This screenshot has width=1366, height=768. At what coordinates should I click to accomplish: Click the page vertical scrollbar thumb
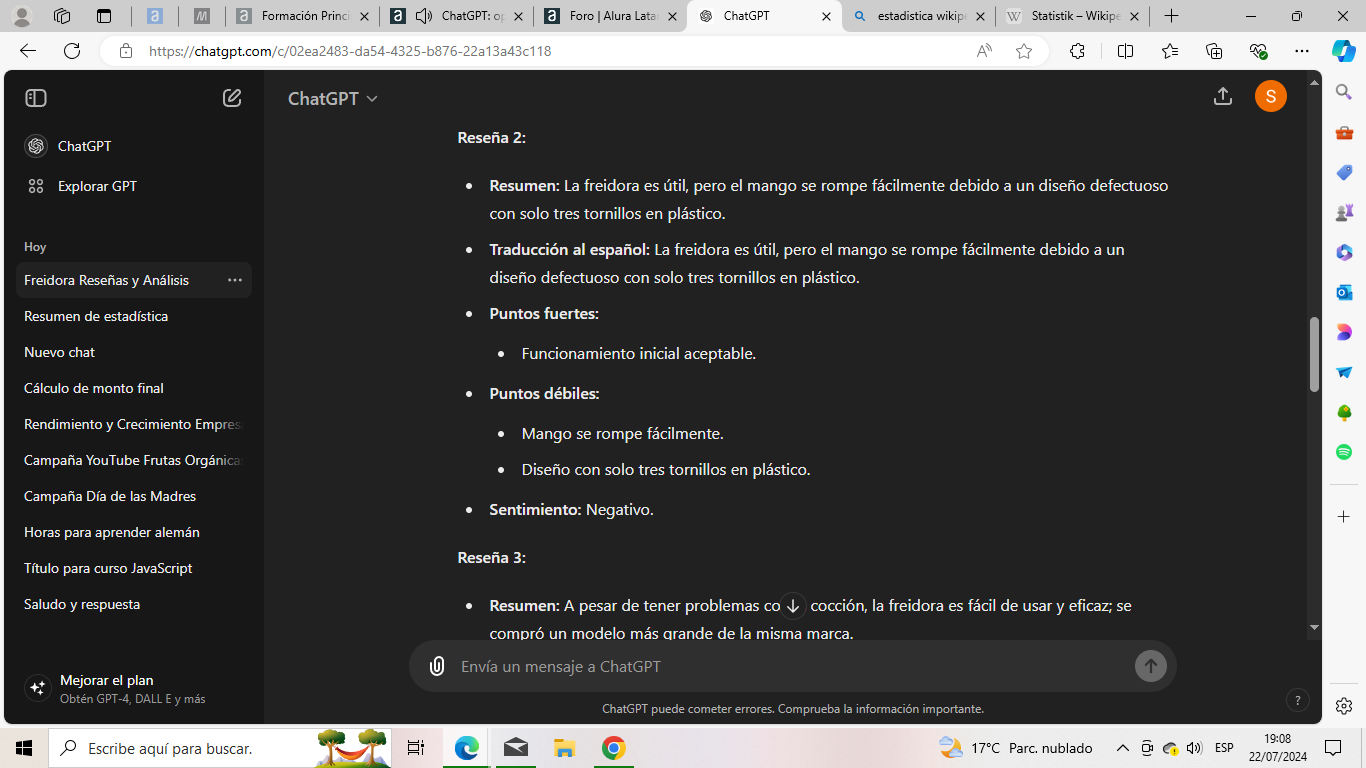tap(1314, 354)
